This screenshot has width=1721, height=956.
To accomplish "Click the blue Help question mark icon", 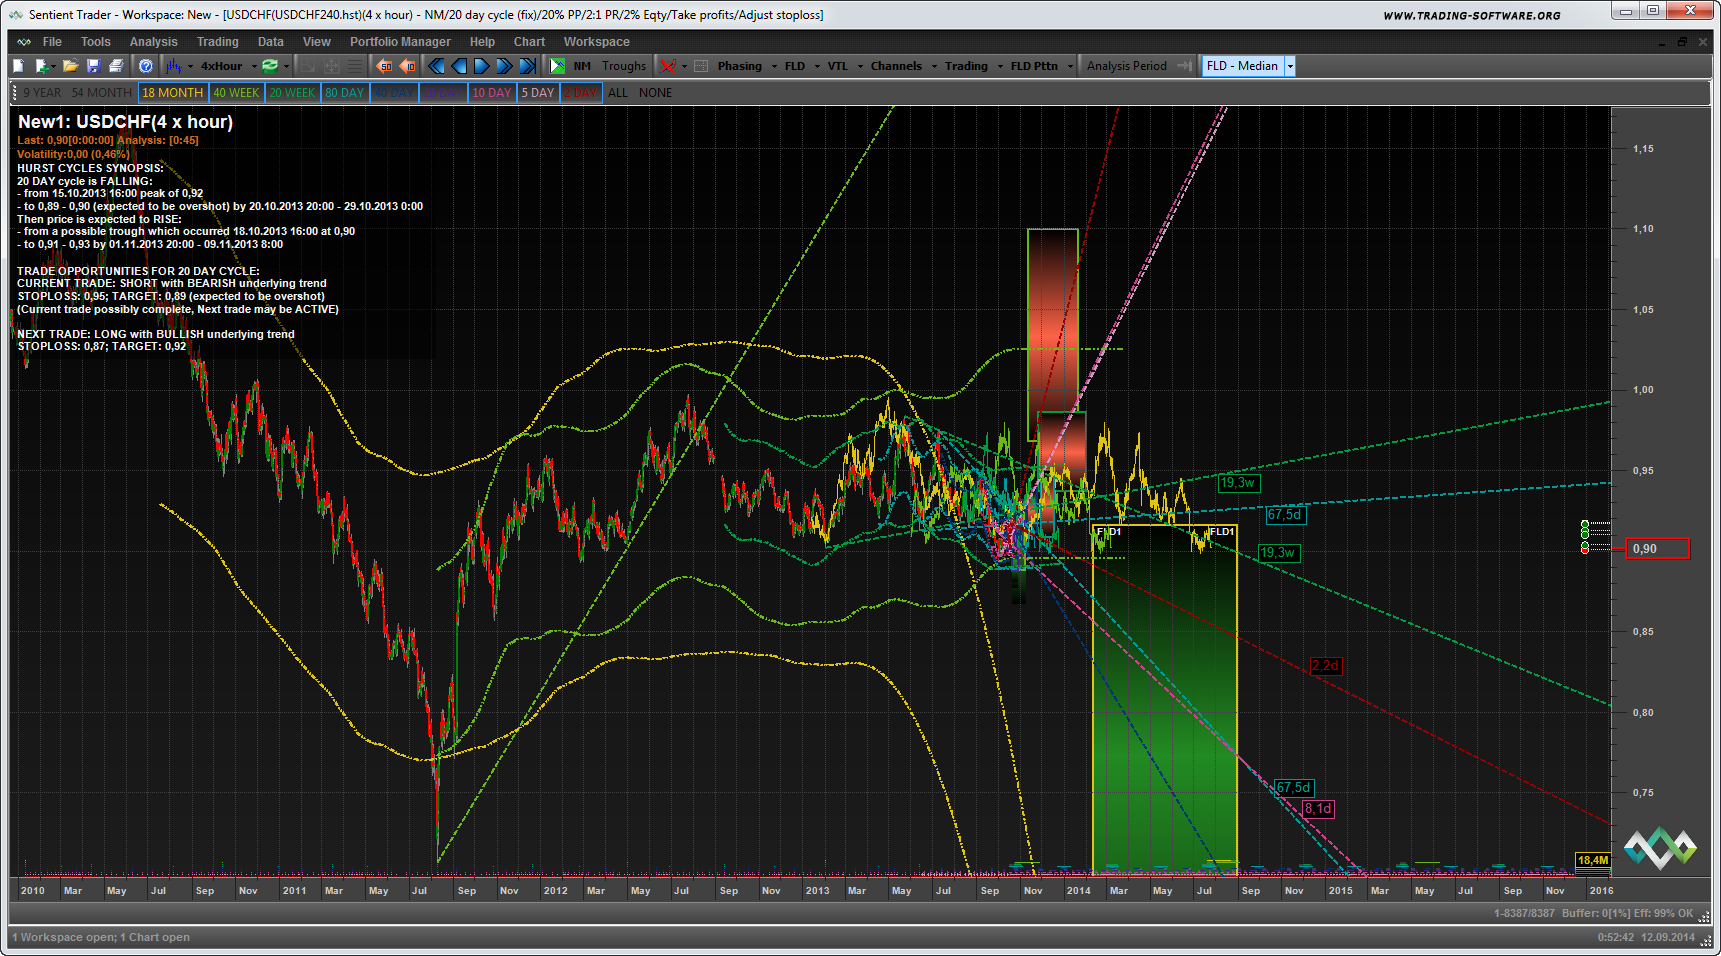I will (146, 66).
